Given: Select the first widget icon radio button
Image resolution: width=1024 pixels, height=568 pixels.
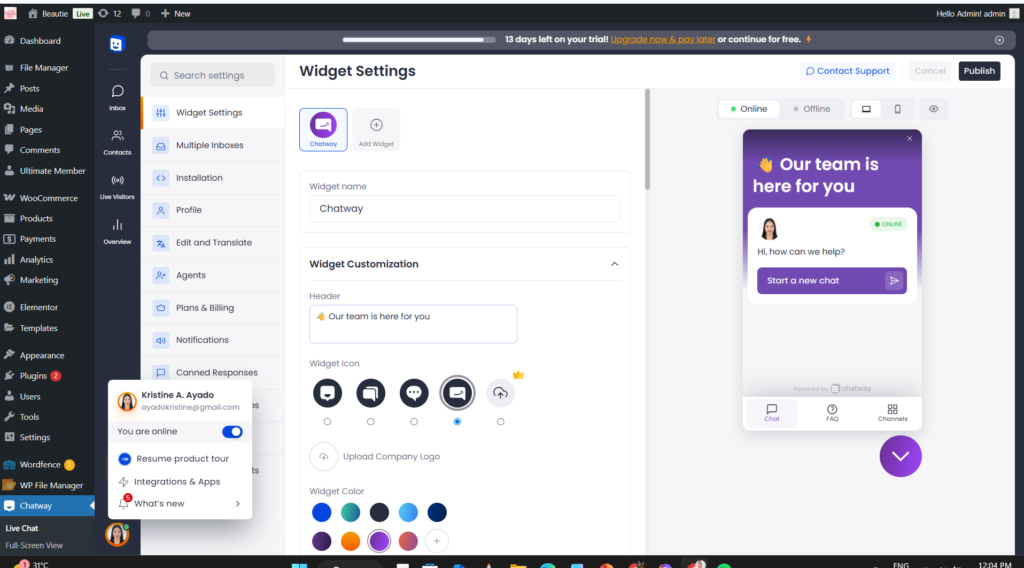Looking at the screenshot, I should click(x=327, y=422).
